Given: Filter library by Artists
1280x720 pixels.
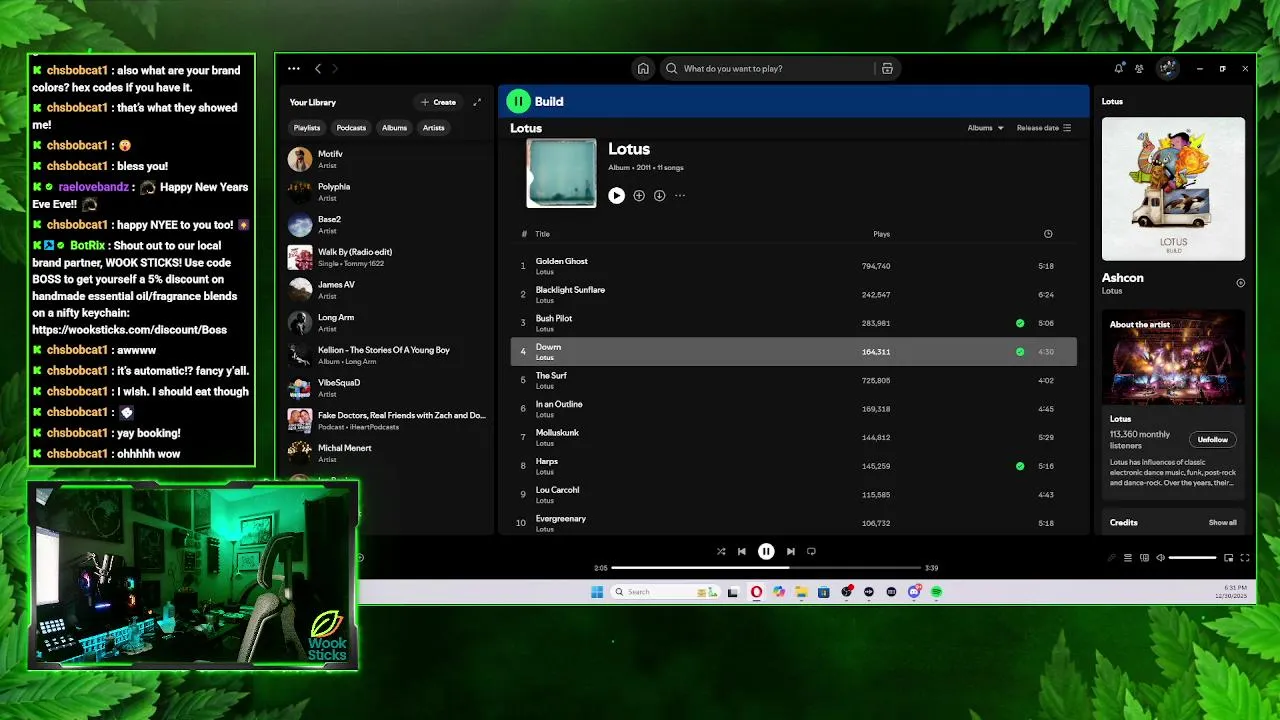Looking at the screenshot, I should click(x=433, y=128).
